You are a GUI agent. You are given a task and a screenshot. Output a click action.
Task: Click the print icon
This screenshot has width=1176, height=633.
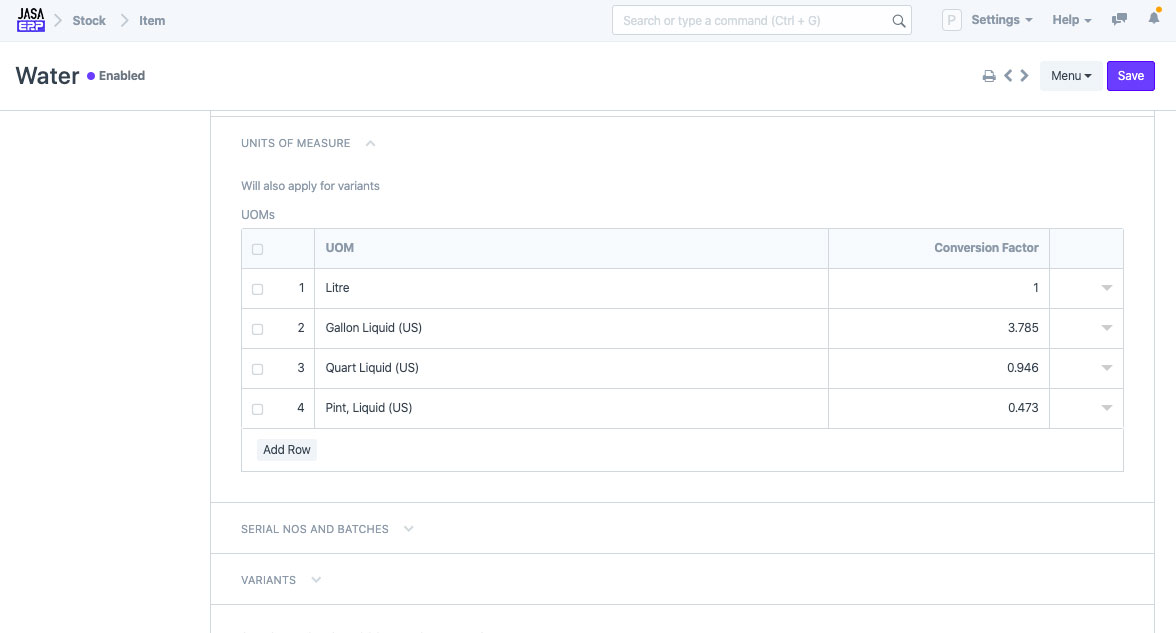[x=988, y=76]
